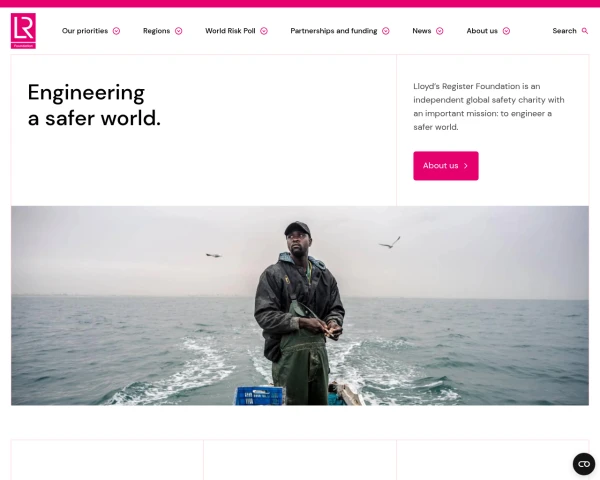This screenshot has width=600, height=480.
Task: Expand the Partnerships and funding chevron
Action: point(386,31)
